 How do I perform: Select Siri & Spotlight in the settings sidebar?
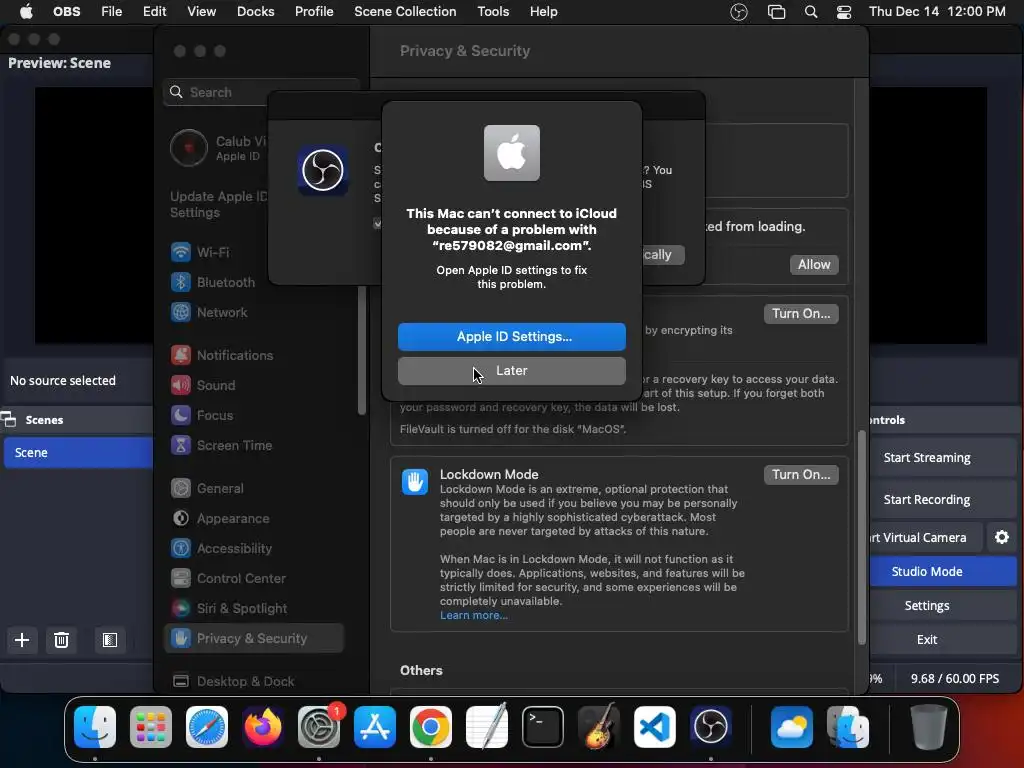(255, 609)
